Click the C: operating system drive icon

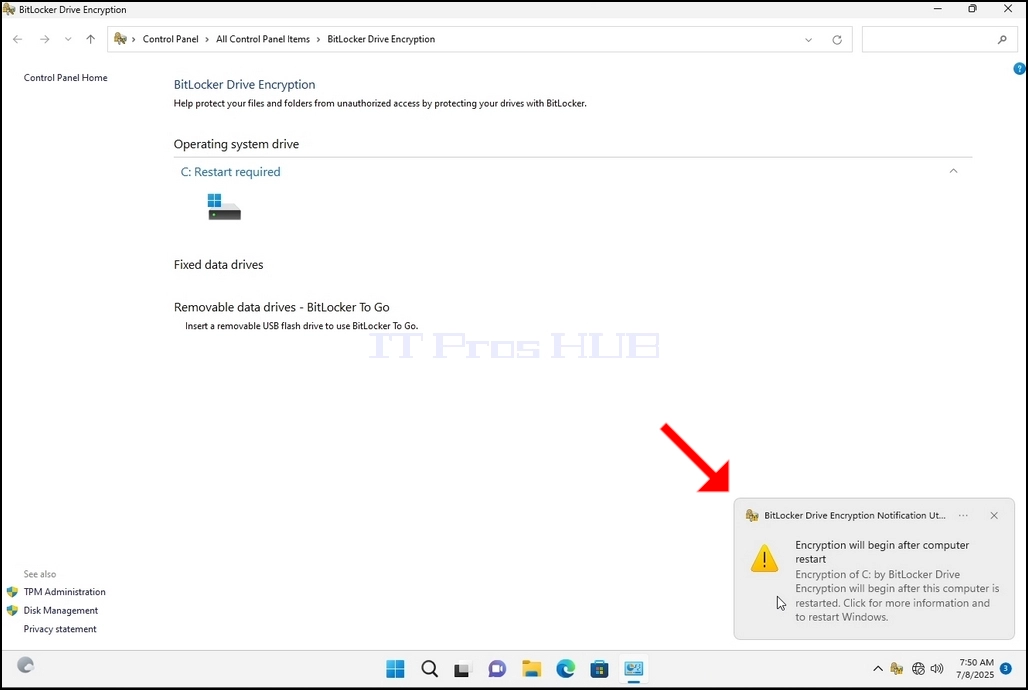pos(224,207)
